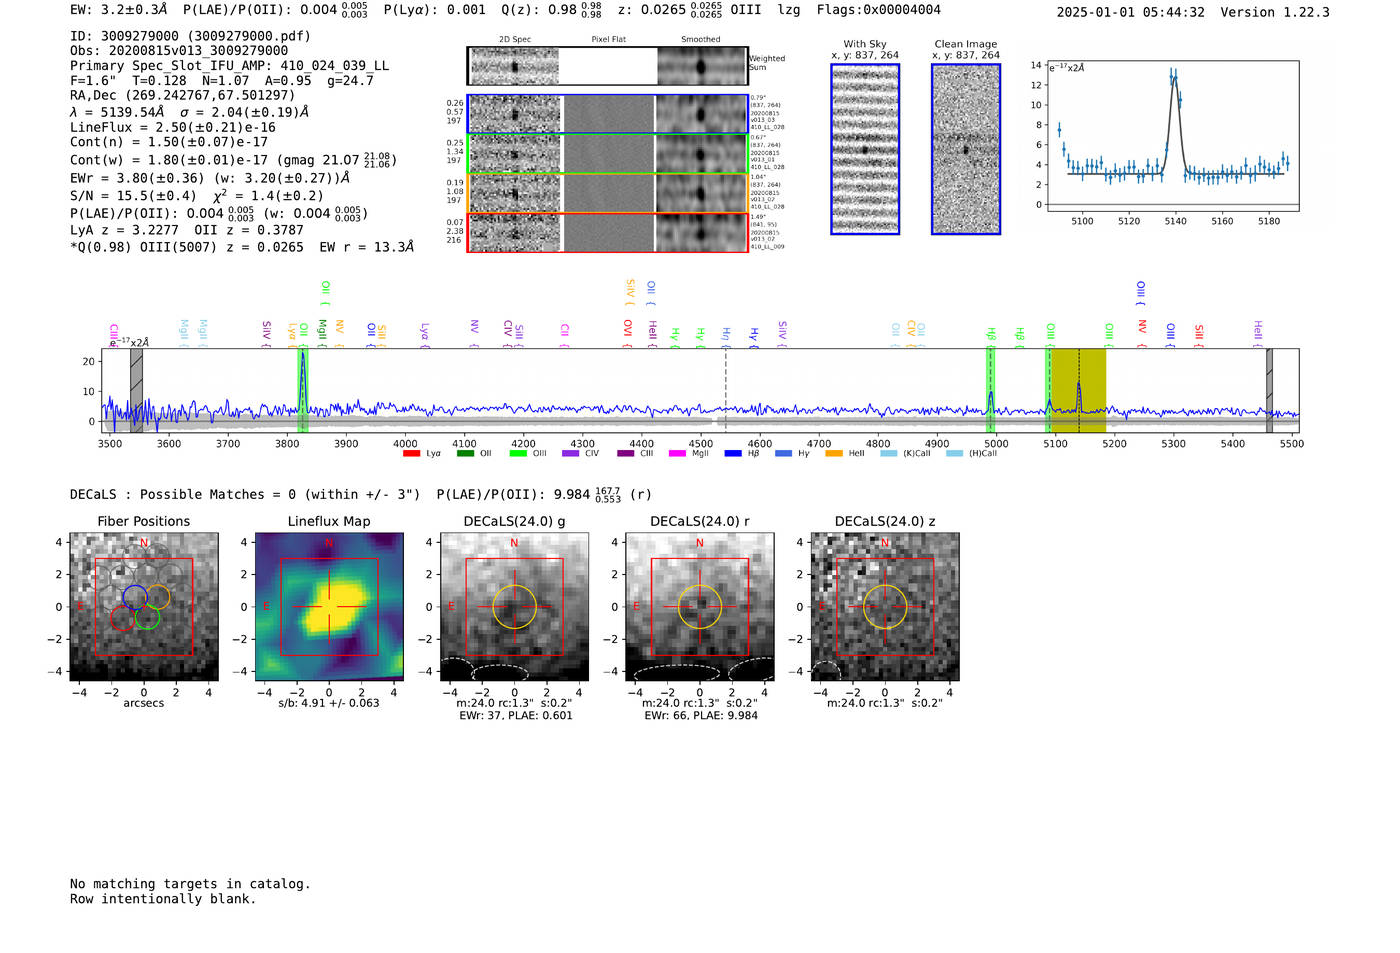Click the EWr: 66, PLAE: 9.984 caption

pyautogui.click(x=701, y=716)
